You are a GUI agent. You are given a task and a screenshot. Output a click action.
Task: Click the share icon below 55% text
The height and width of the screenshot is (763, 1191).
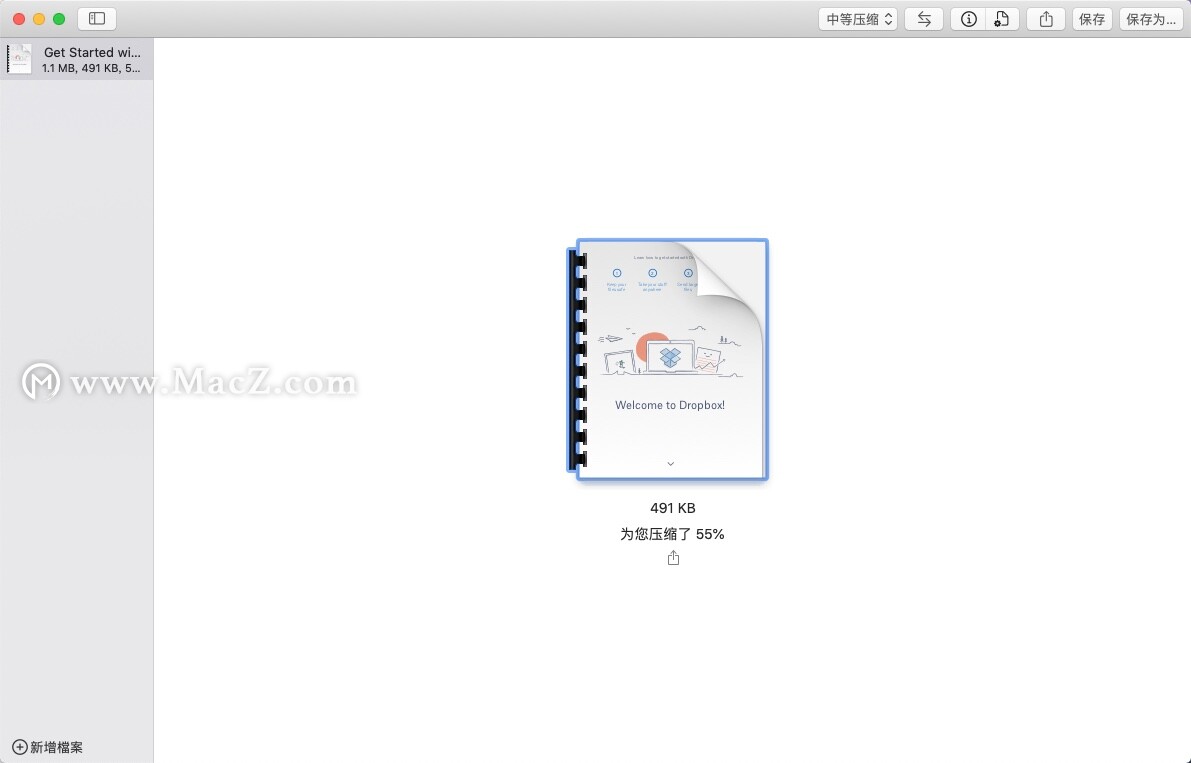click(673, 558)
